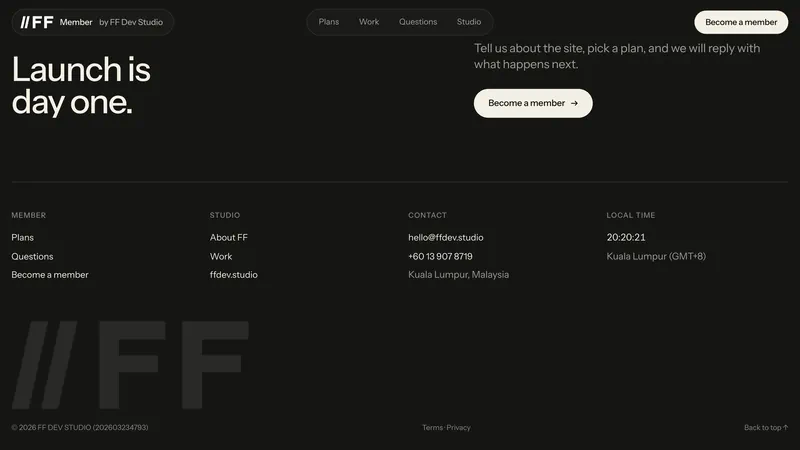Click the hello@ffdev.studio email link
The height and width of the screenshot is (450, 800).
pos(445,237)
